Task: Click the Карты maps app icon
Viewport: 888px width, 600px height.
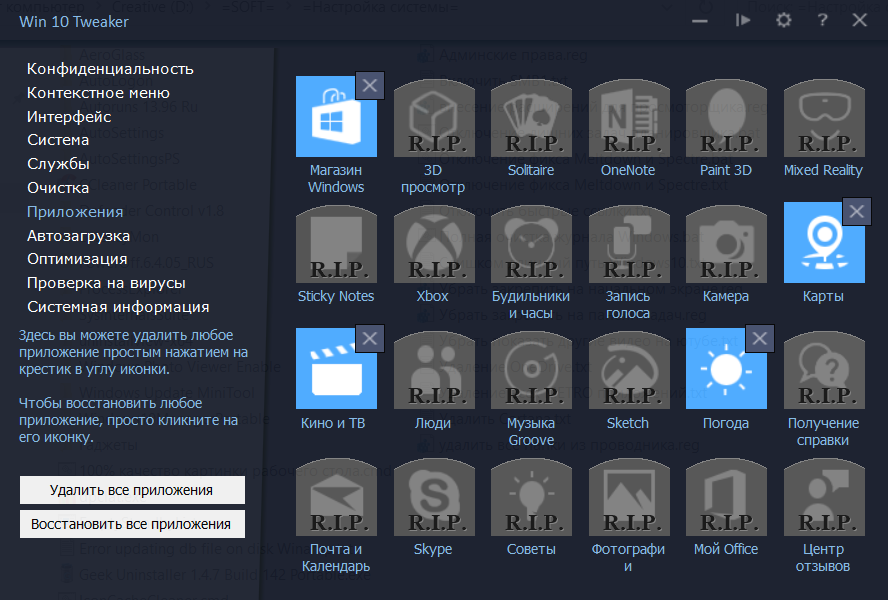Action: coord(824,242)
